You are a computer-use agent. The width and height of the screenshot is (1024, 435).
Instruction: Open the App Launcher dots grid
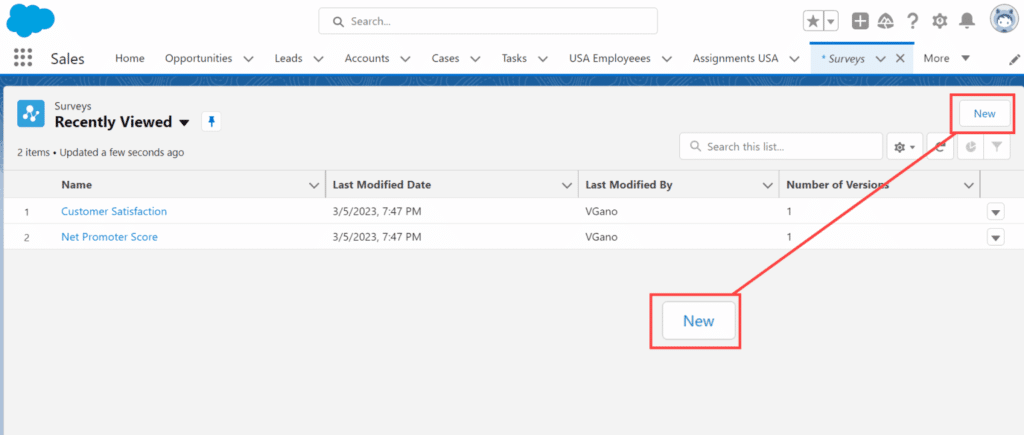click(23, 58)
